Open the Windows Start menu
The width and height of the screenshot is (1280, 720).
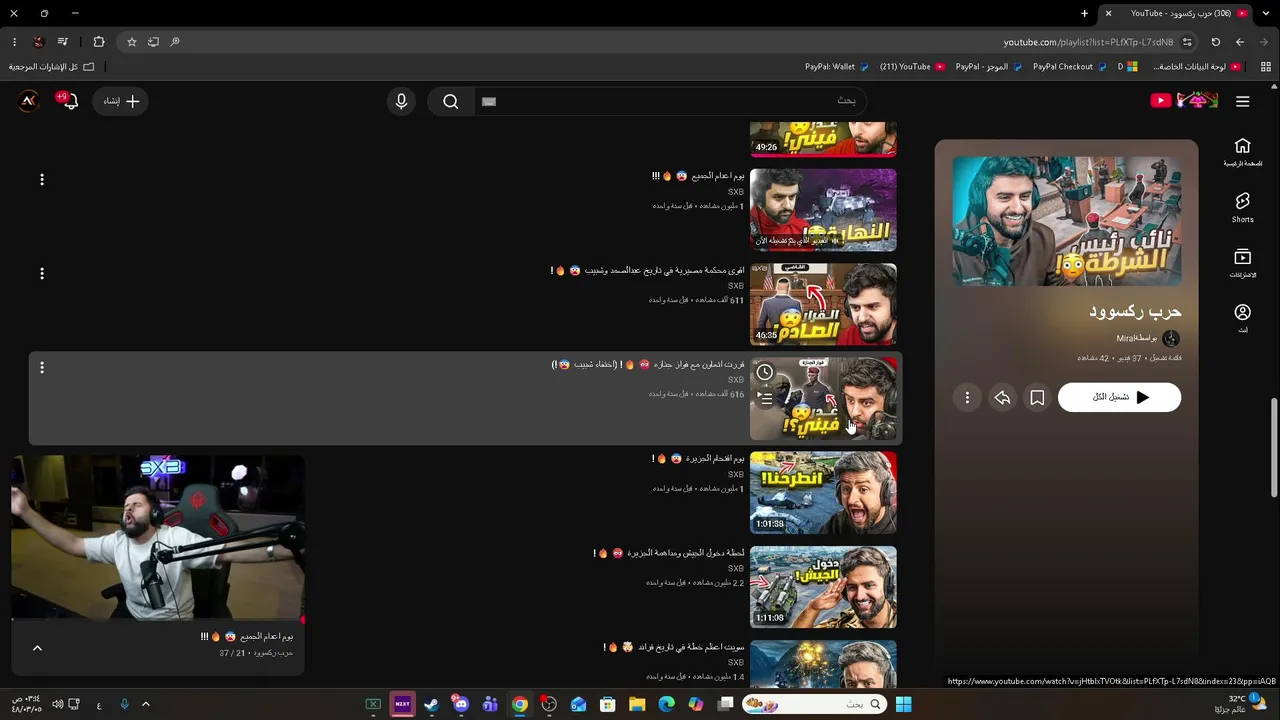(x=903, y=704)
